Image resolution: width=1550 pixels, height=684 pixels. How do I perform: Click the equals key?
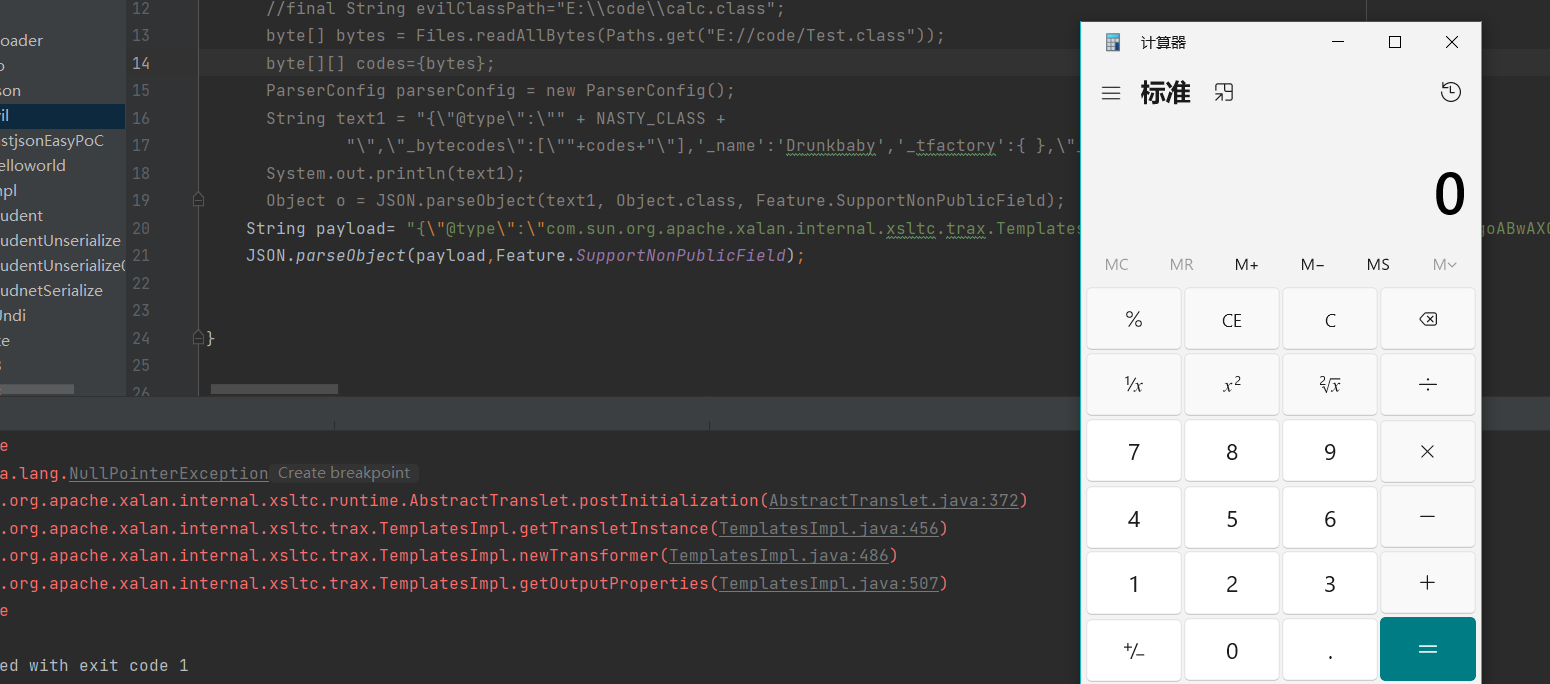1428,649
